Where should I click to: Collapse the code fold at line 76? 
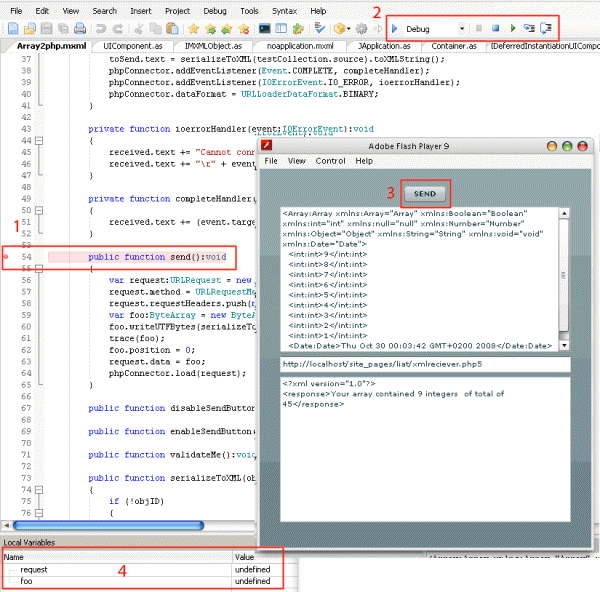click(x=39, y=513)
